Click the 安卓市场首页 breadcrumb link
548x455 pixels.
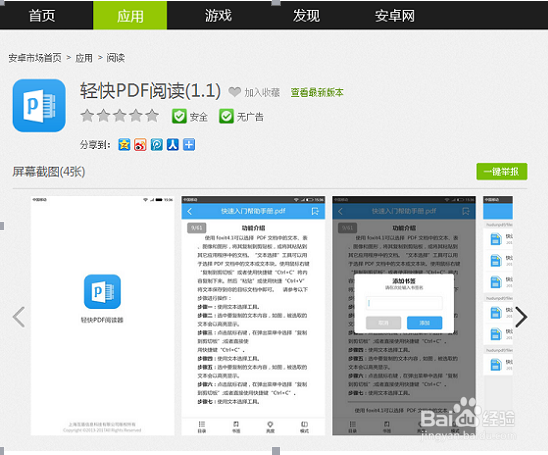click(35, 58)
